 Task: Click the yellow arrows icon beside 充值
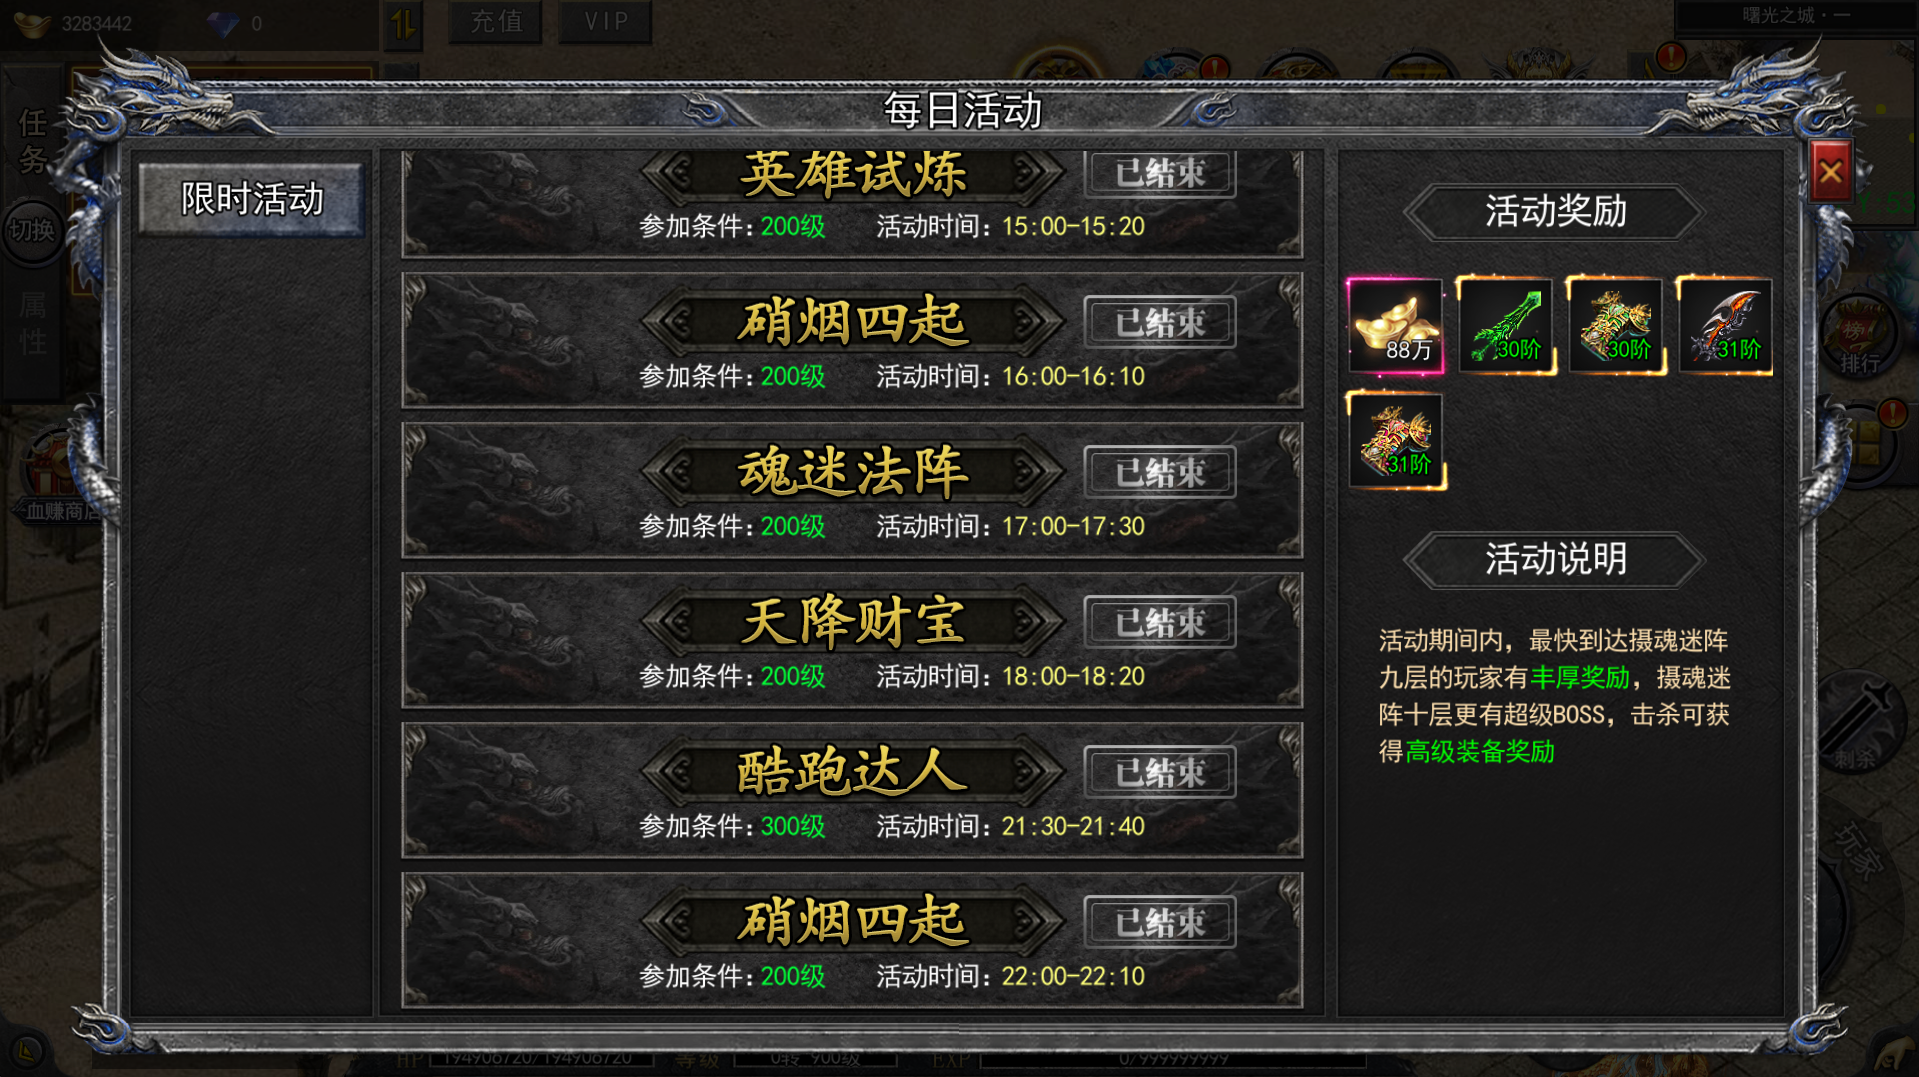[404, 23]
